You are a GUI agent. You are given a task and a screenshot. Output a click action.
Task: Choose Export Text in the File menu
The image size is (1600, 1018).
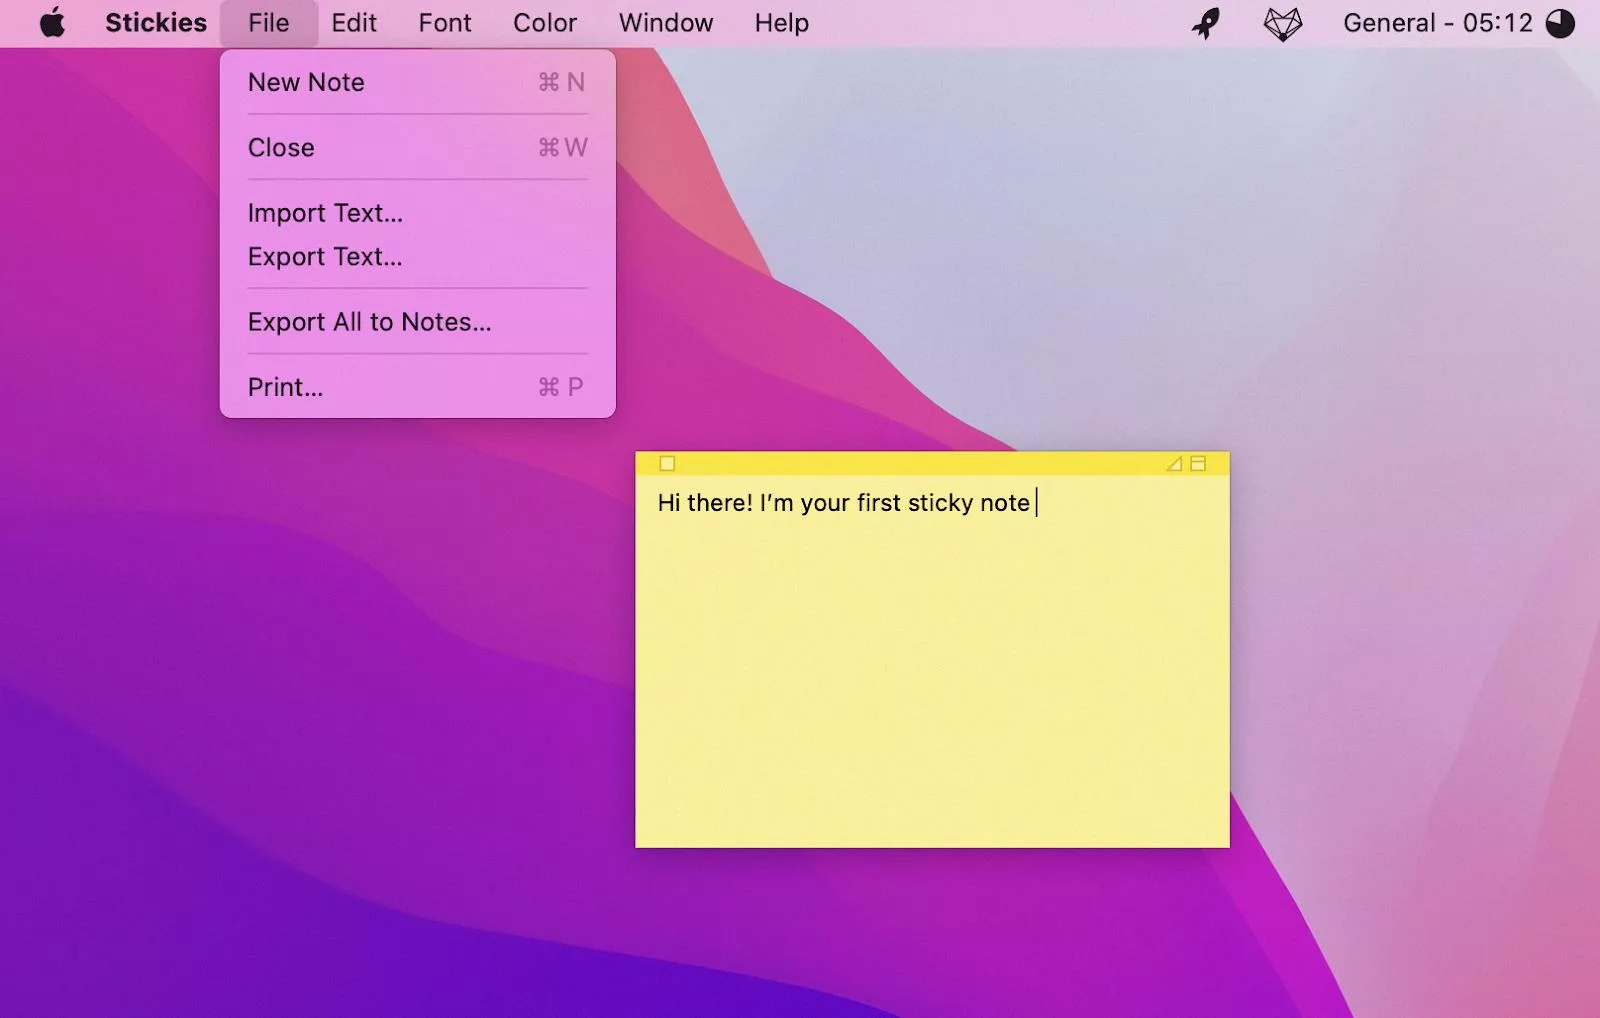click(324, 257)
